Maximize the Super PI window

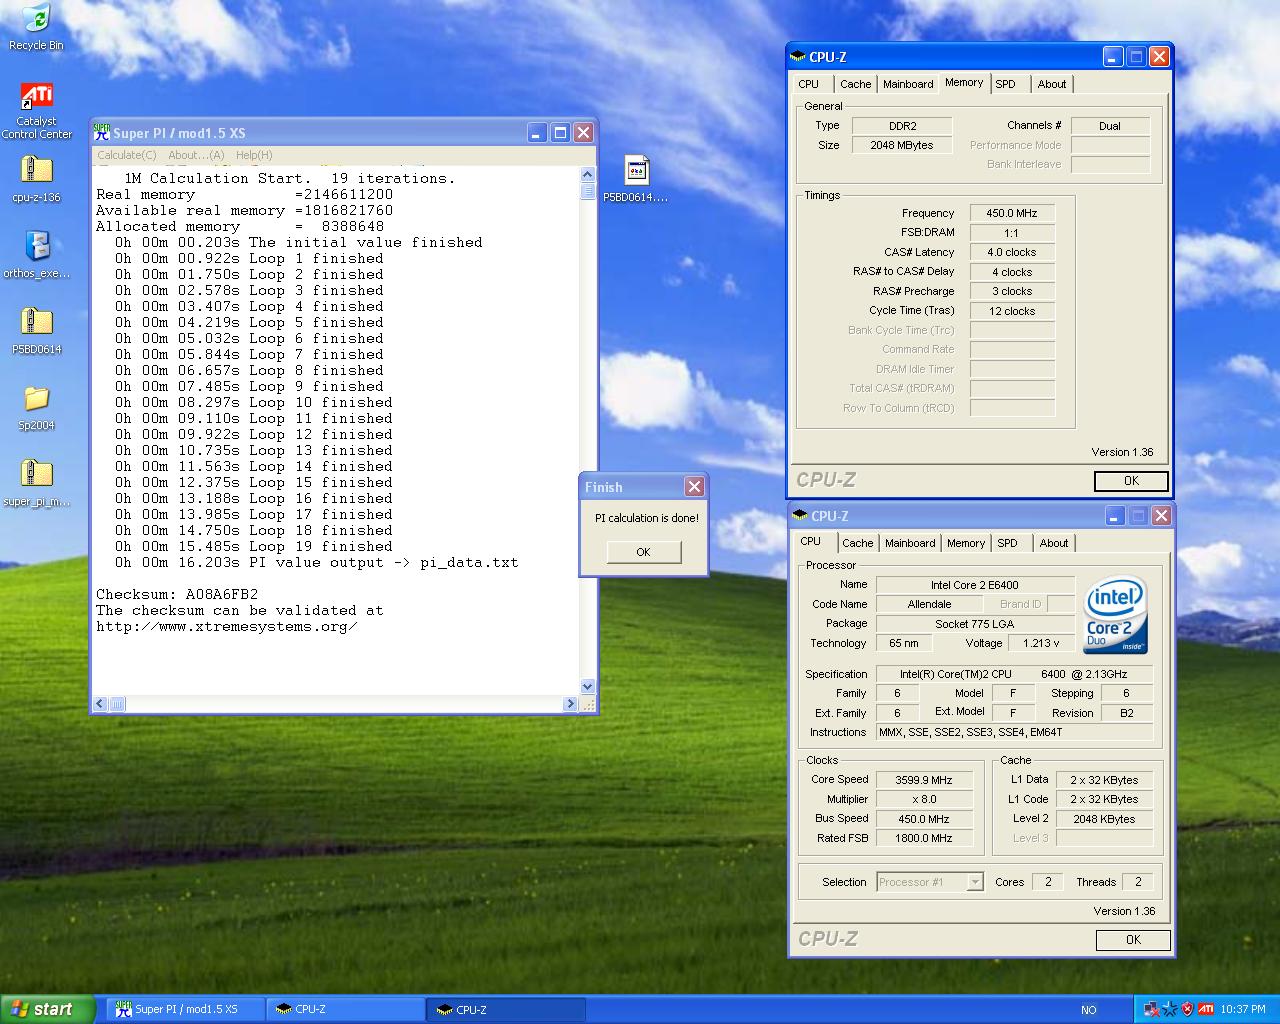561,132
